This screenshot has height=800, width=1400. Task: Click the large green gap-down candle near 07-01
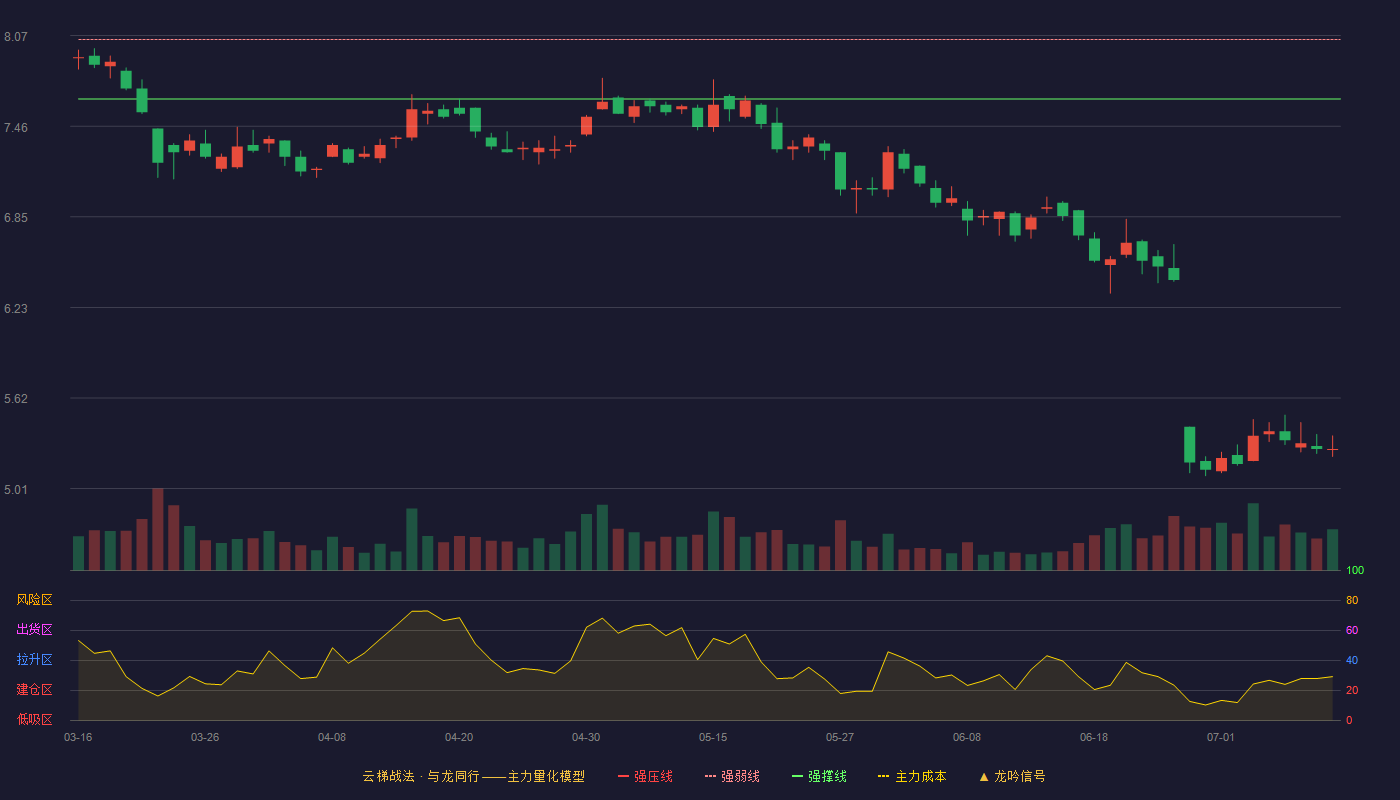pyautogui.click(x=1189, y=445)
